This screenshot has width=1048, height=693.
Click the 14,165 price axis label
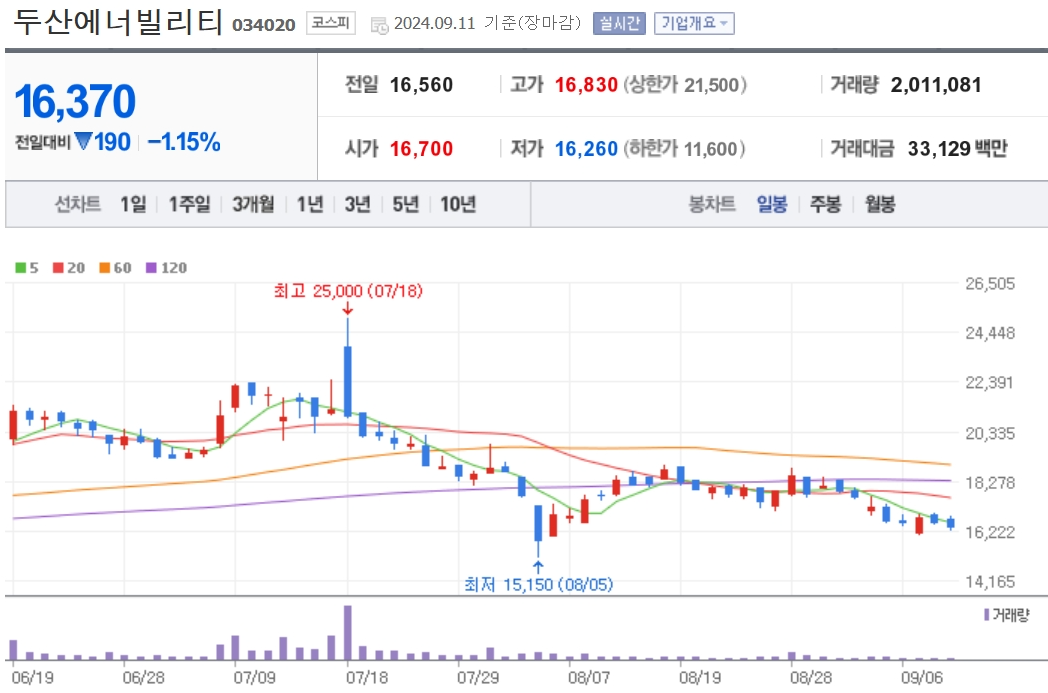pyautogui.click(x=990, y=581)
